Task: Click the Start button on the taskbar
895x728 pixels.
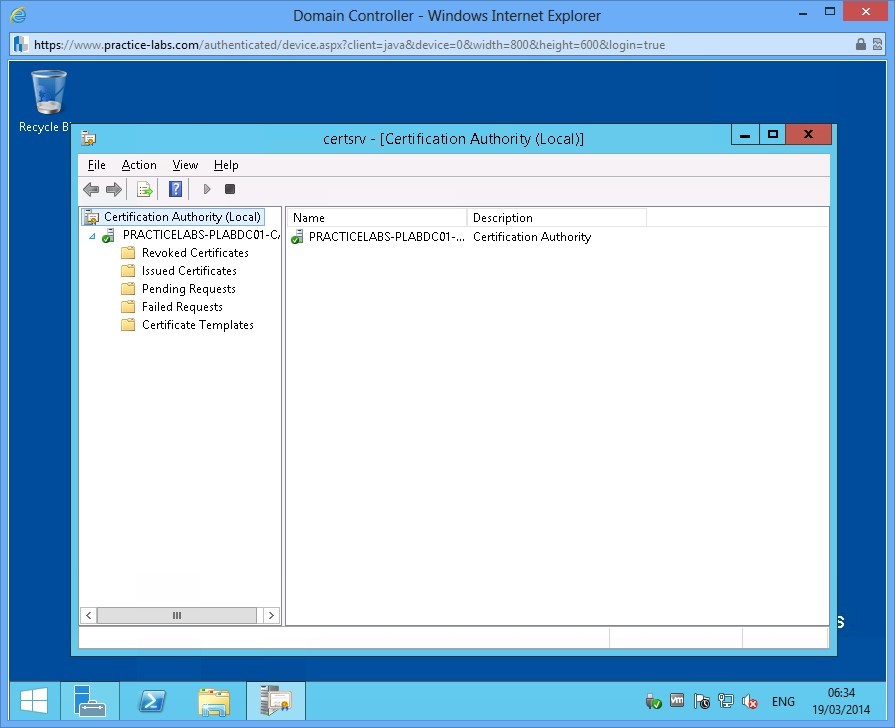Action: click(33, 701)
